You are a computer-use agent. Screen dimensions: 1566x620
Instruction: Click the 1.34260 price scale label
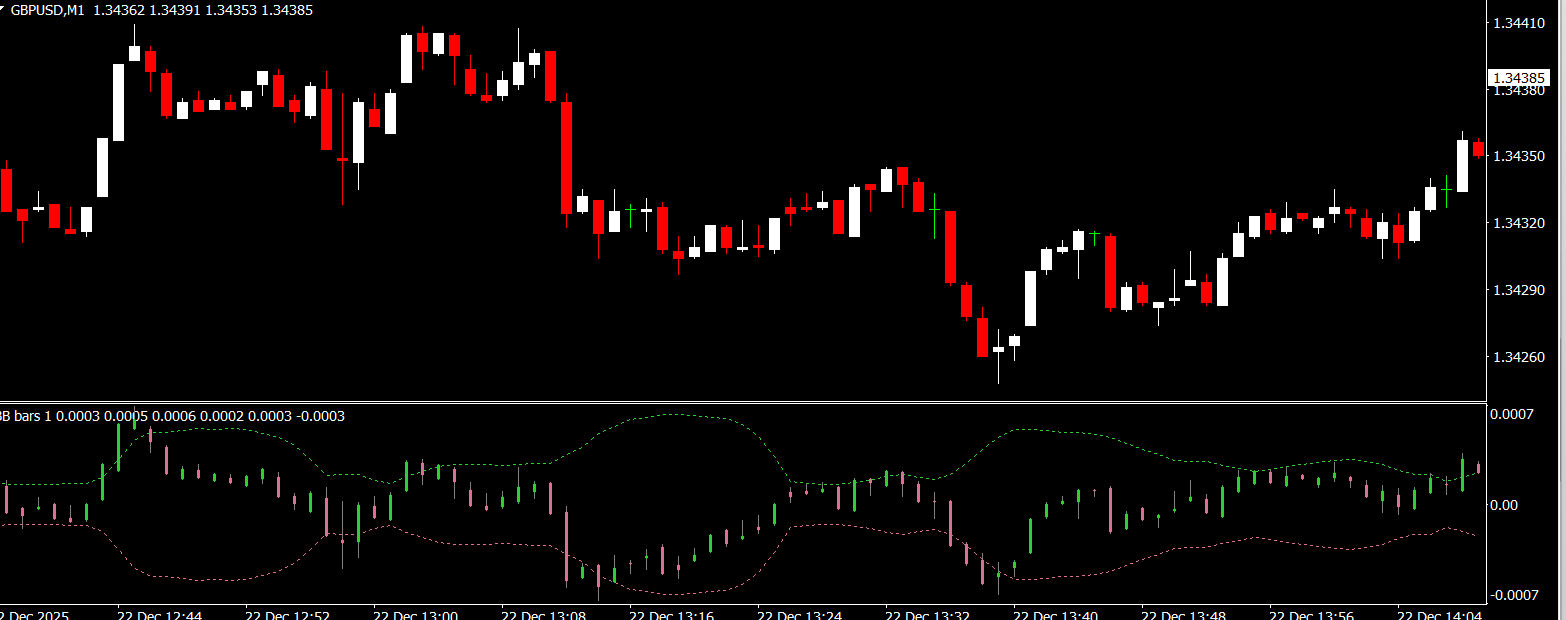1519,357
